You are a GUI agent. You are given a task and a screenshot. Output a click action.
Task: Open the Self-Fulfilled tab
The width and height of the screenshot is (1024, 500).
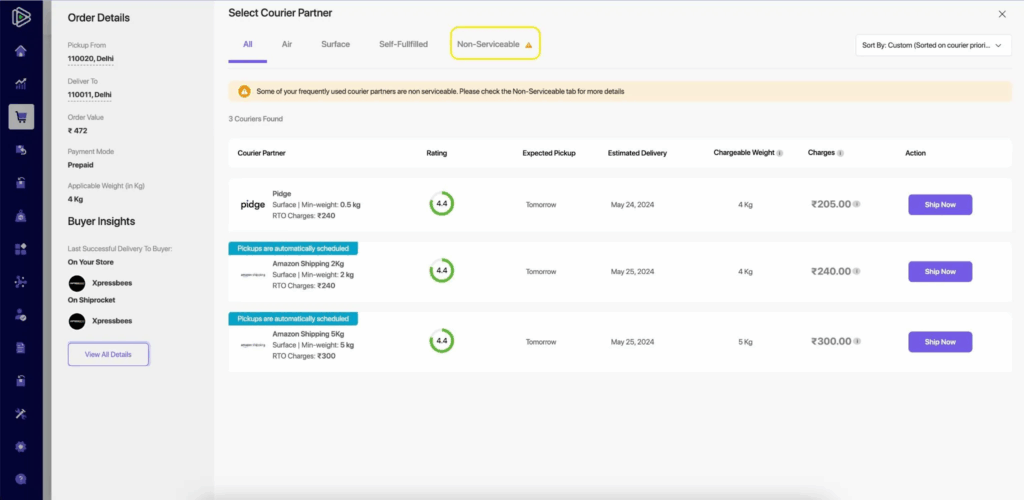[403, 45]
